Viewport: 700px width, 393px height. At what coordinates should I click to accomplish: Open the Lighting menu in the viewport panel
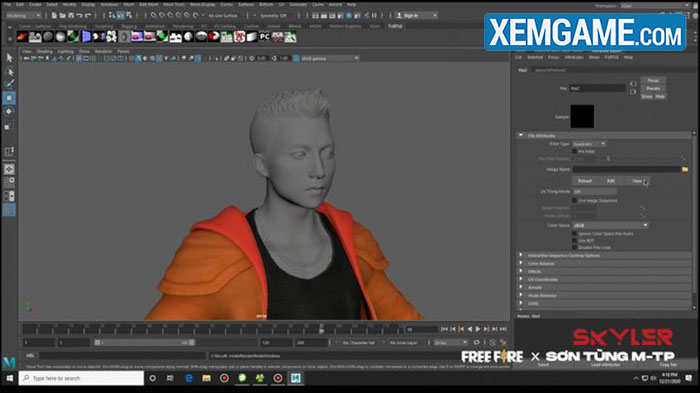66,51
